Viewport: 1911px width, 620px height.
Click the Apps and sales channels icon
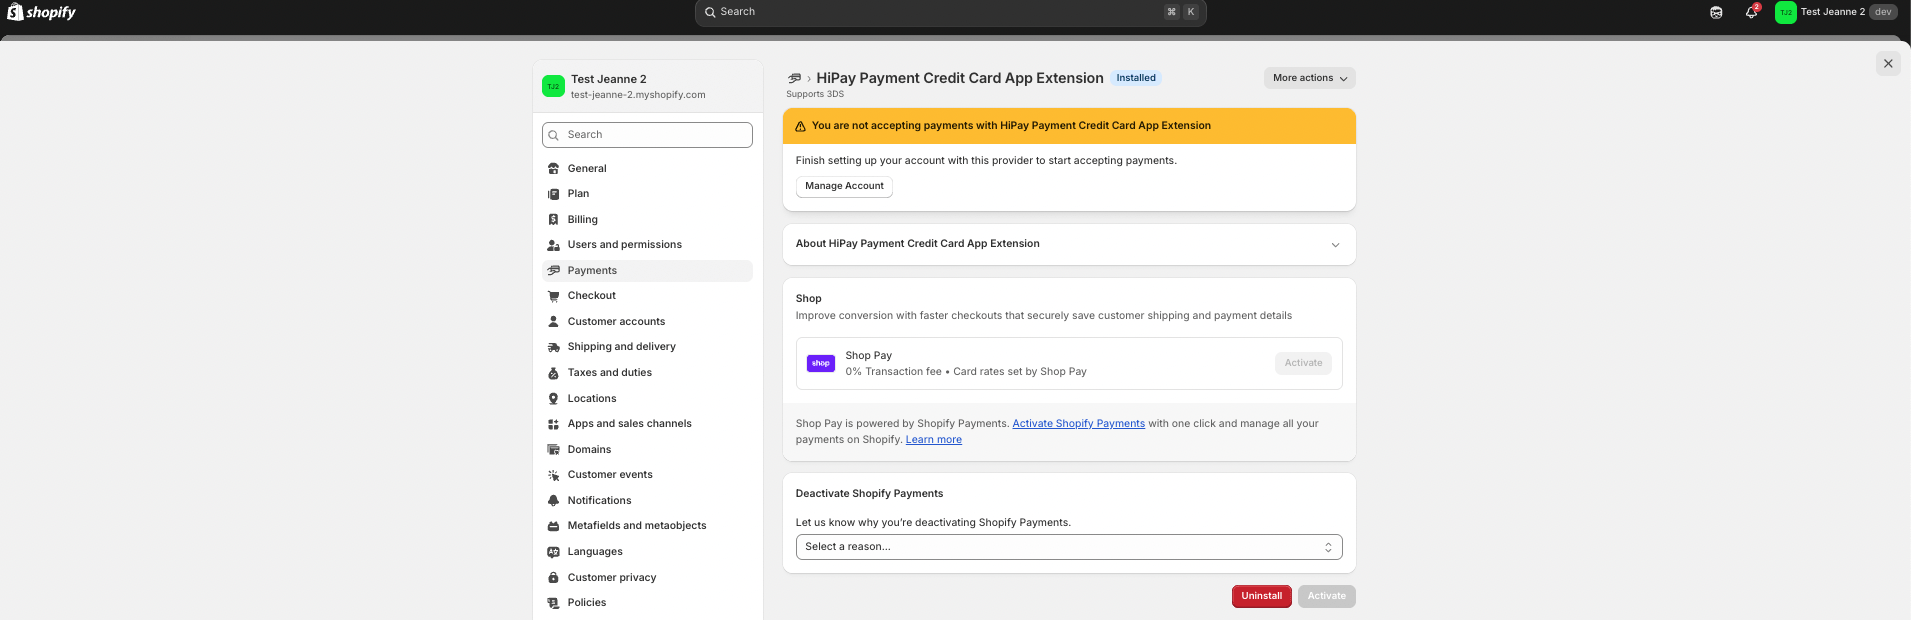(553, 424)
